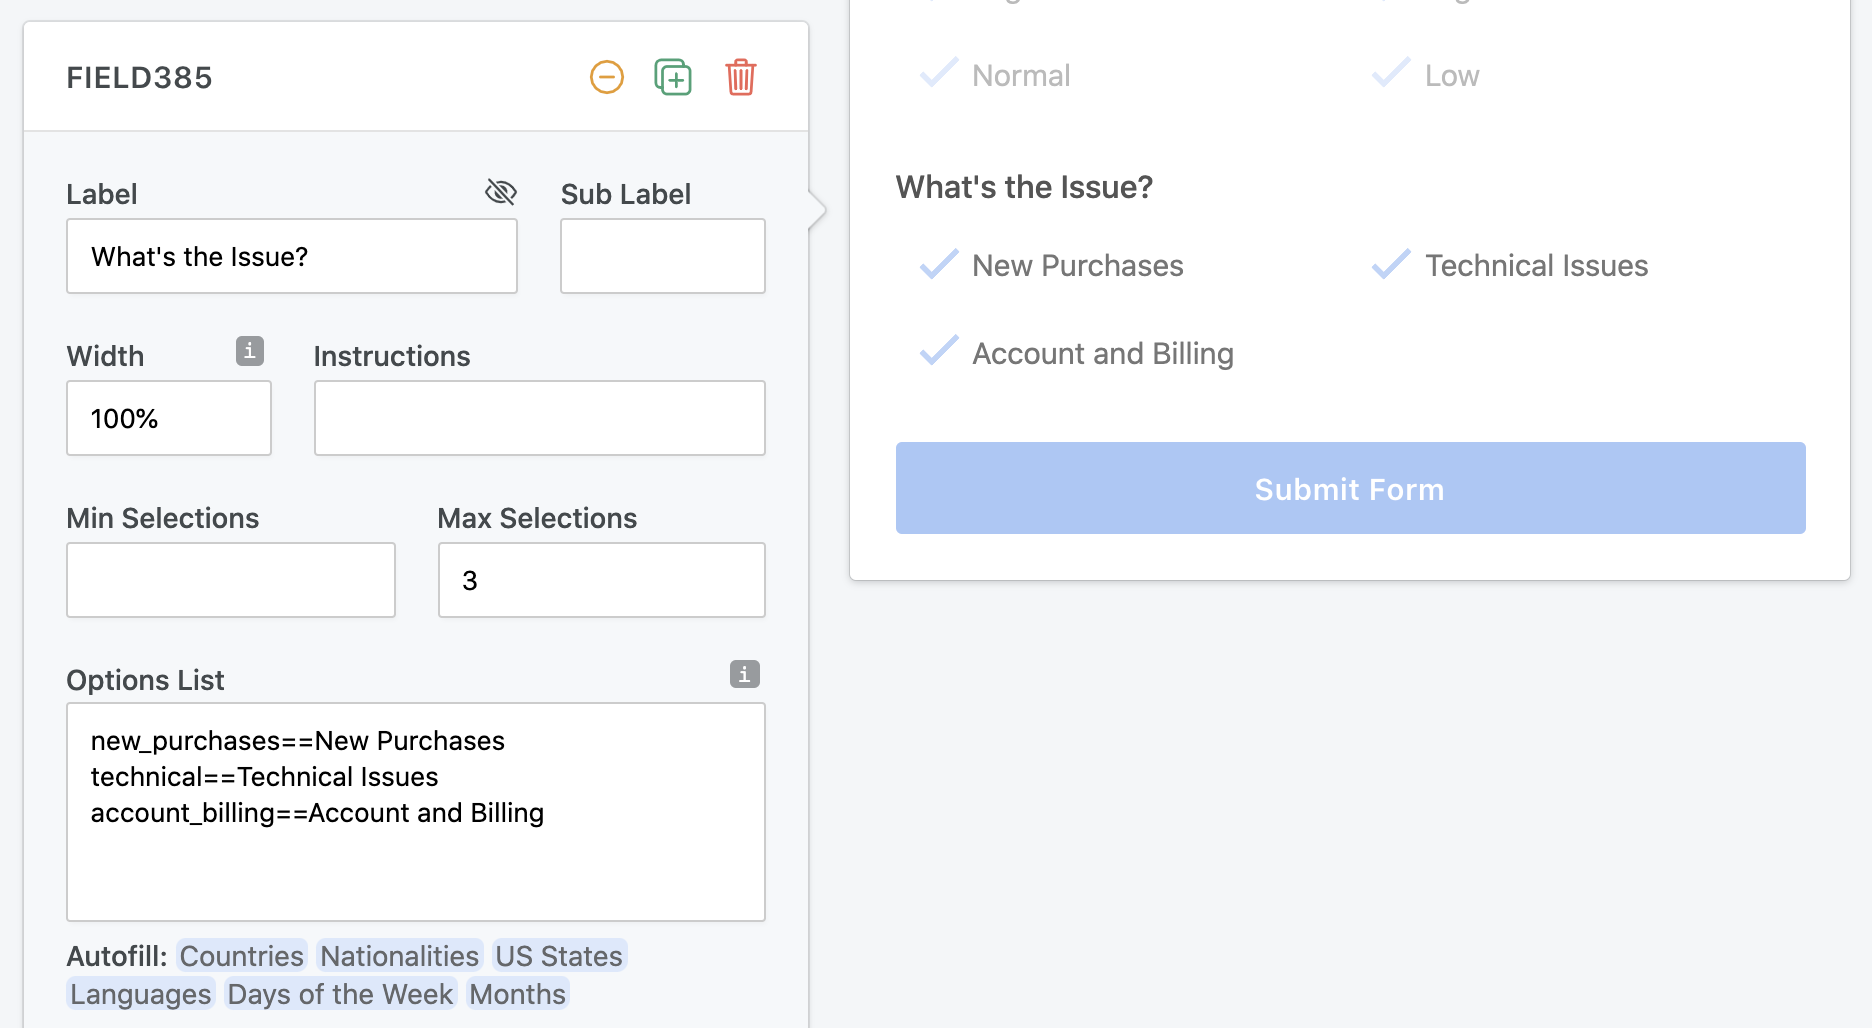Edit the Max Selections field showing 3
This screenshot has width=1872, height=1028.
click(602, 580)
